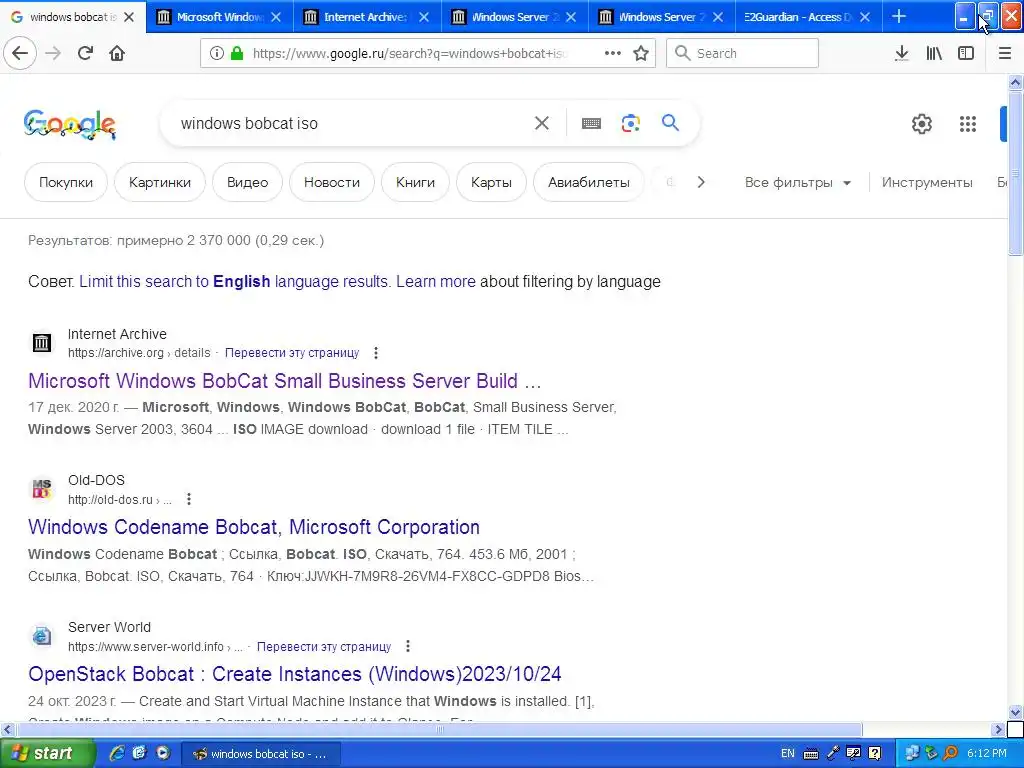
Task: Click the horizontal scrollbar right arrow
Action: click(x=998, y=729)
